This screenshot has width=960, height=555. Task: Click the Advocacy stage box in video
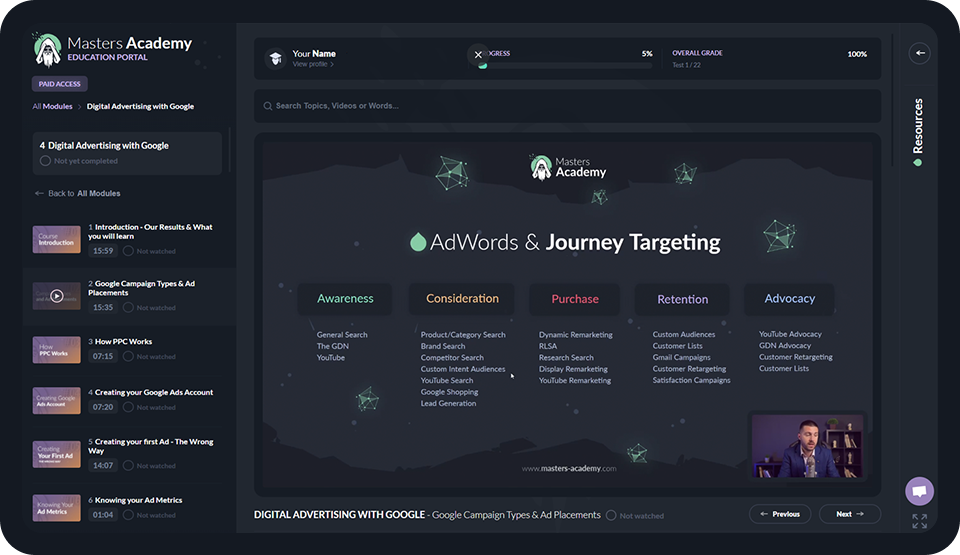pyautogui.click(x=789, y=299)
